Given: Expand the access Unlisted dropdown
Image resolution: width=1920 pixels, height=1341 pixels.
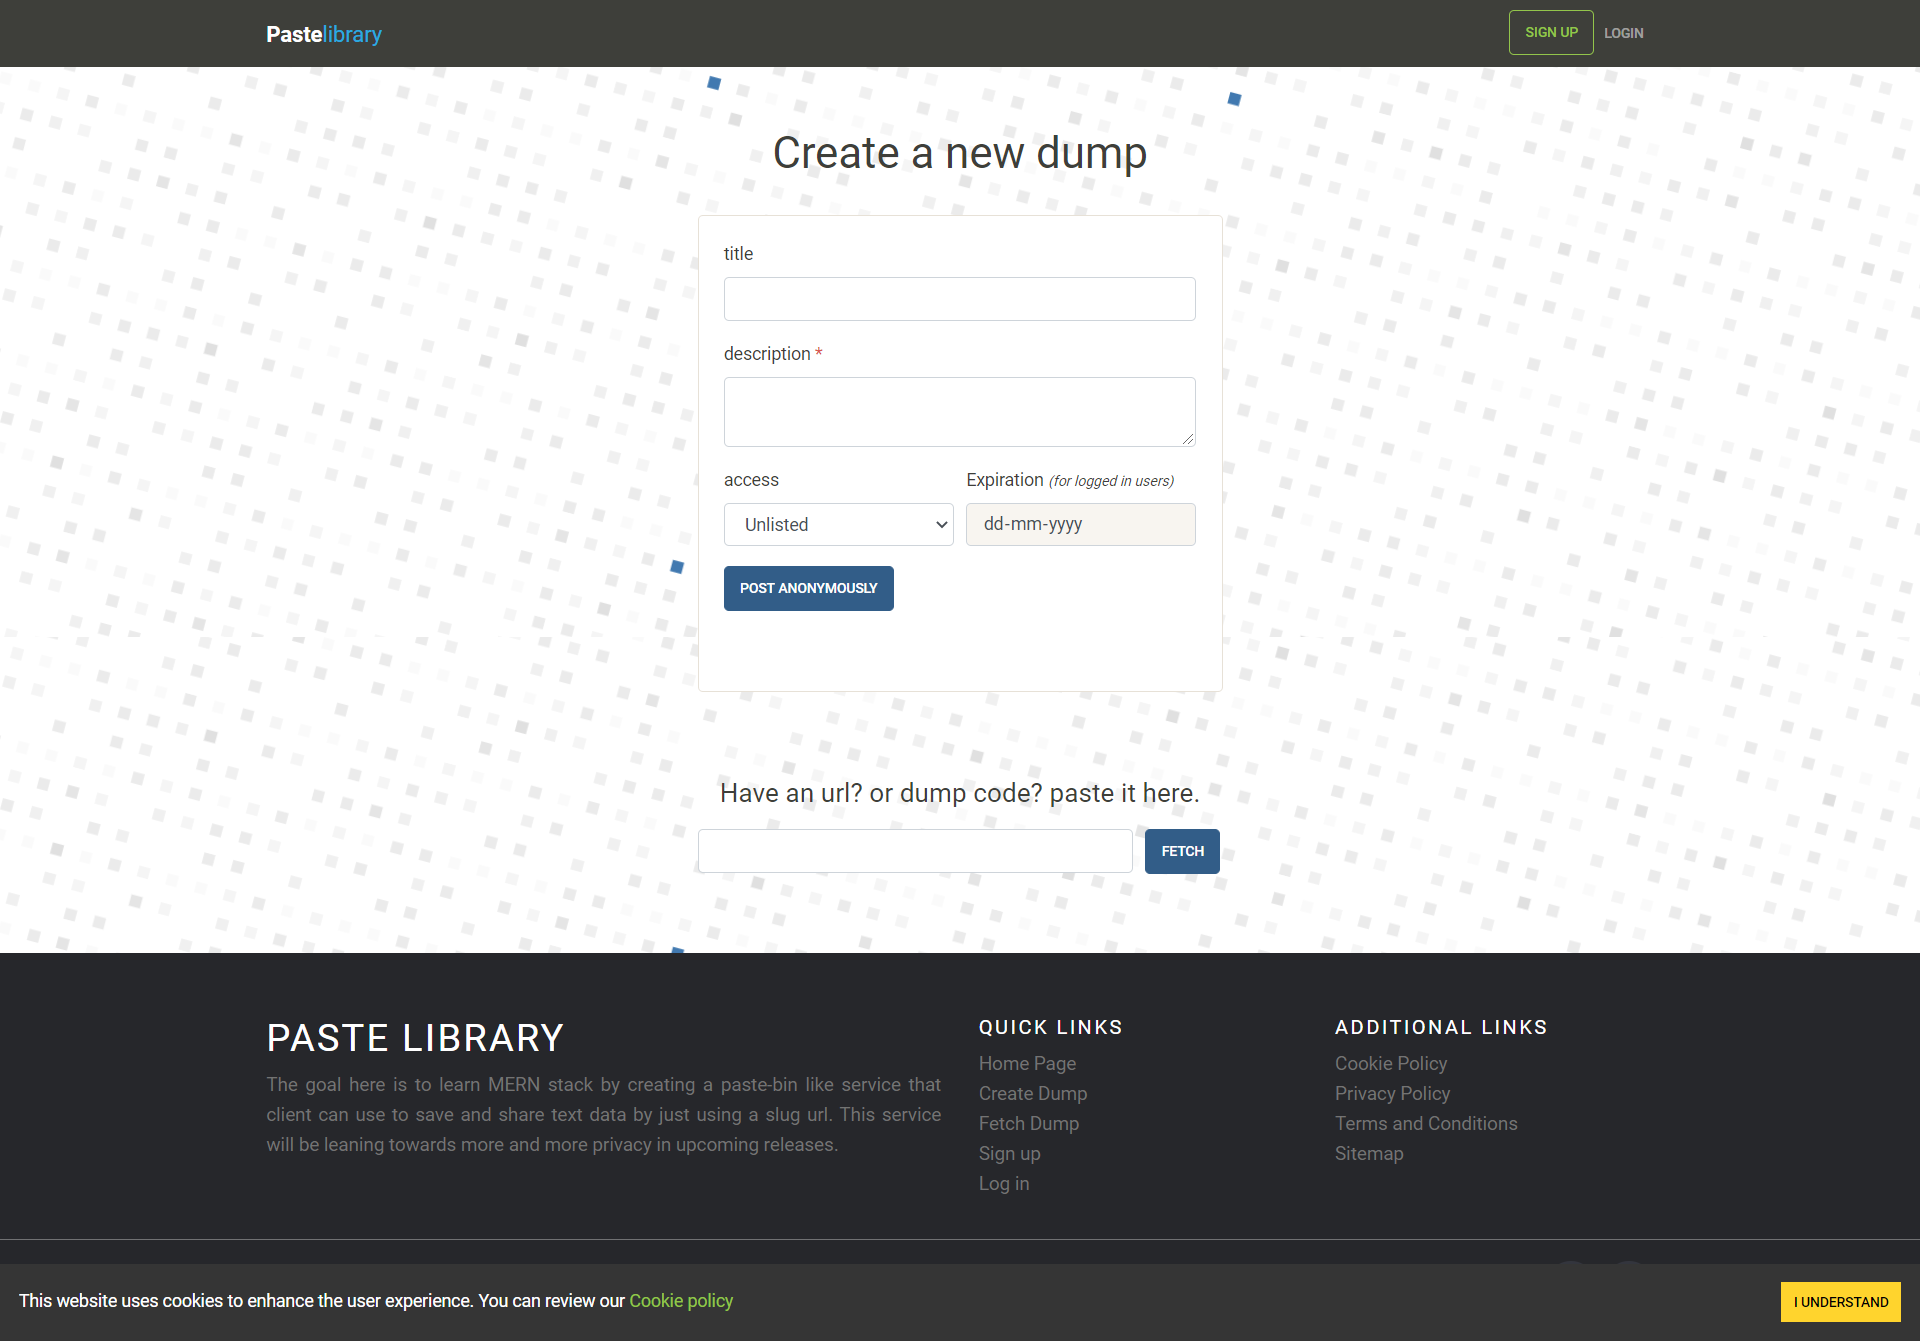Looking at the screenshot, I should pos(838,524).
